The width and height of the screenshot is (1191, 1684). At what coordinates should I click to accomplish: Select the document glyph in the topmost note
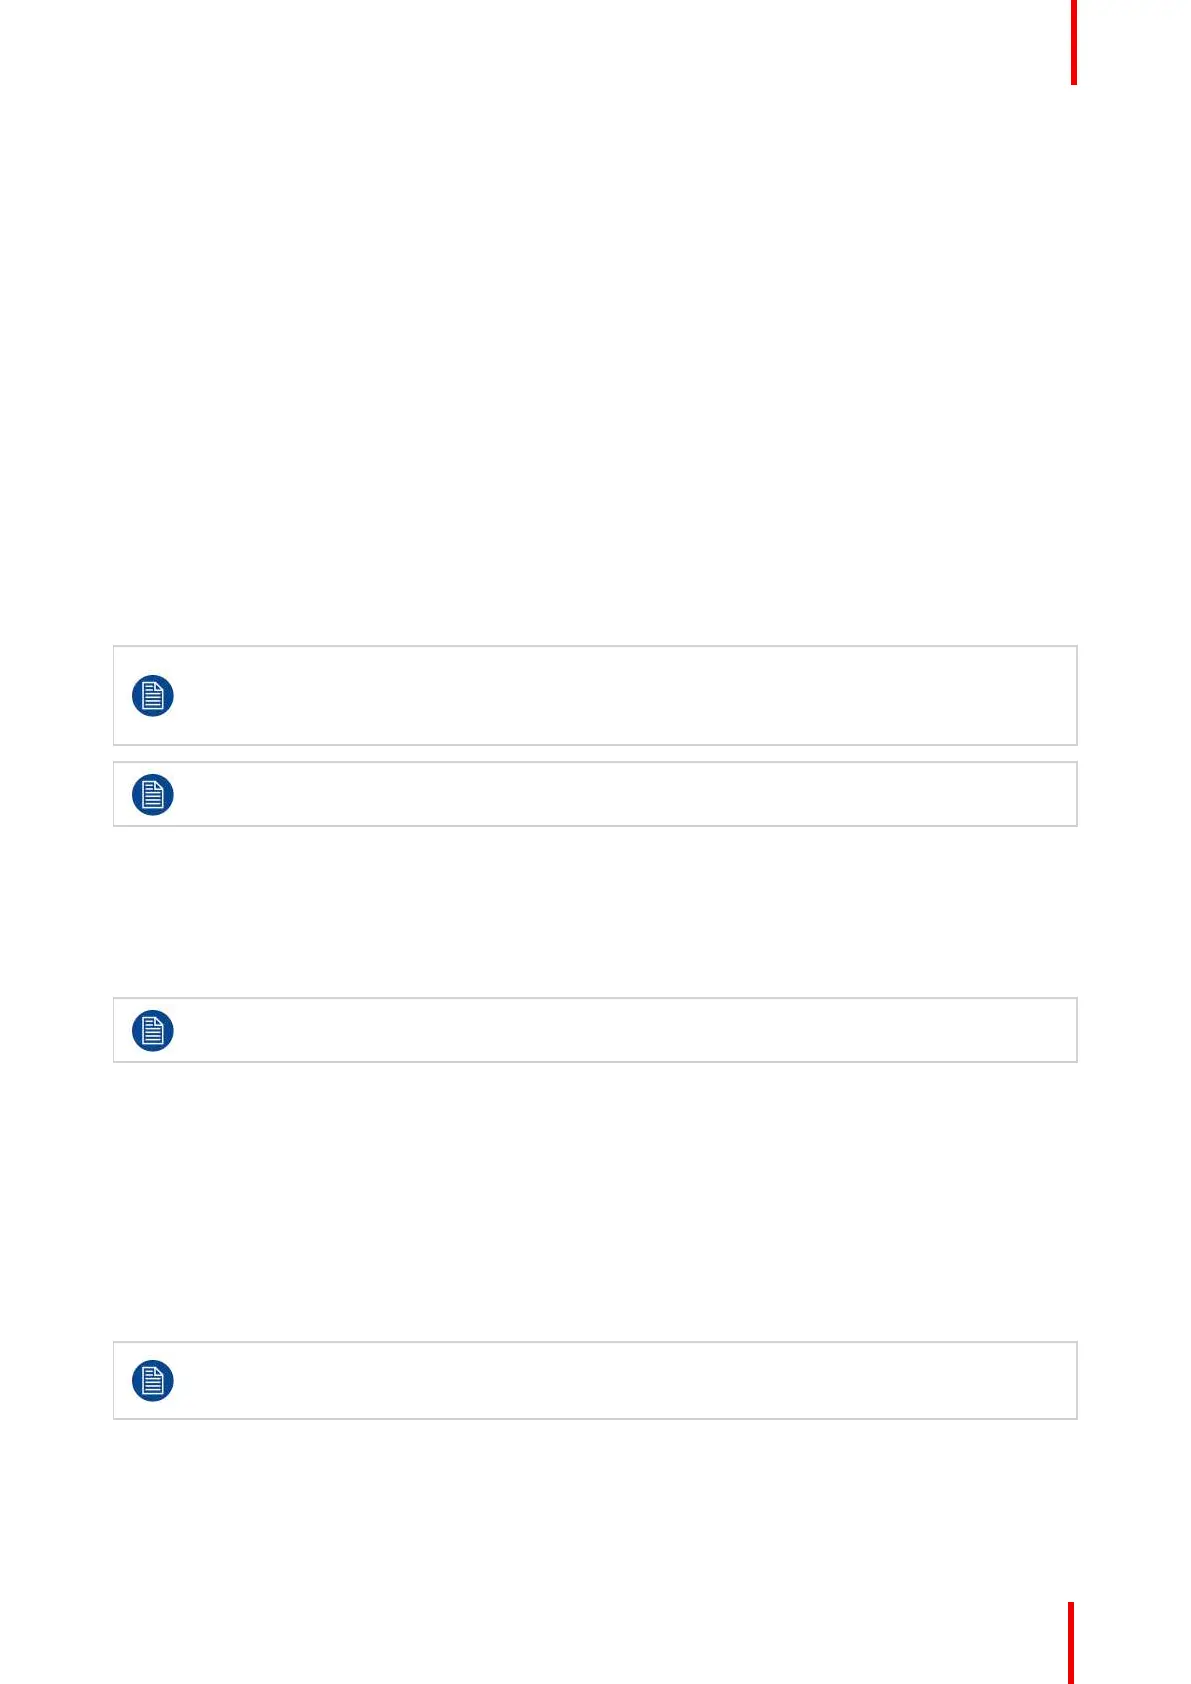coord(153,696)
